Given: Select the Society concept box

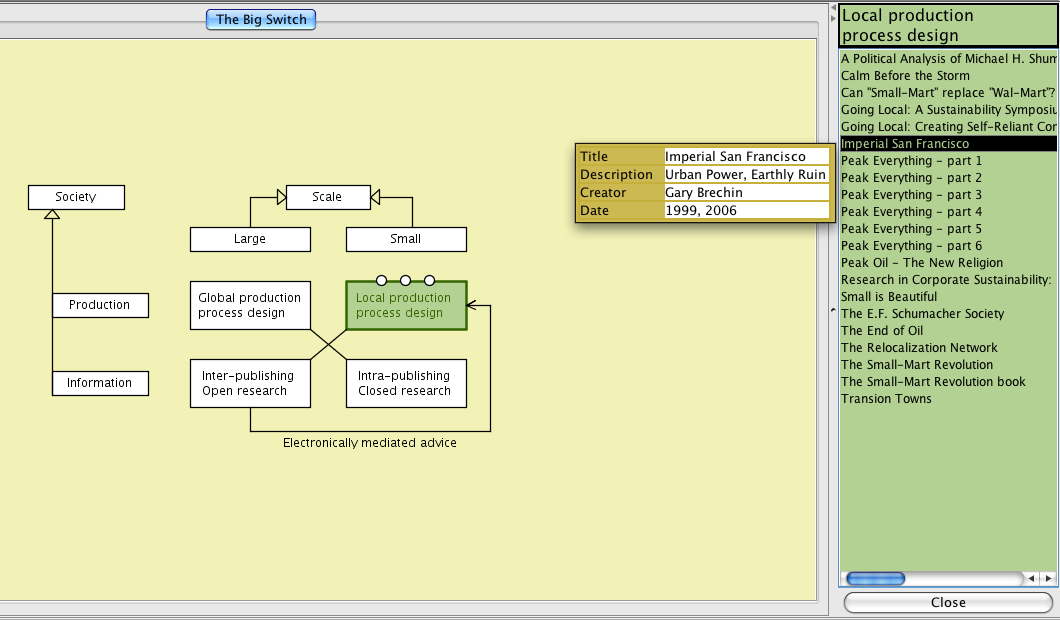Looking at the screenshot, I should click(x=76, y=197).
